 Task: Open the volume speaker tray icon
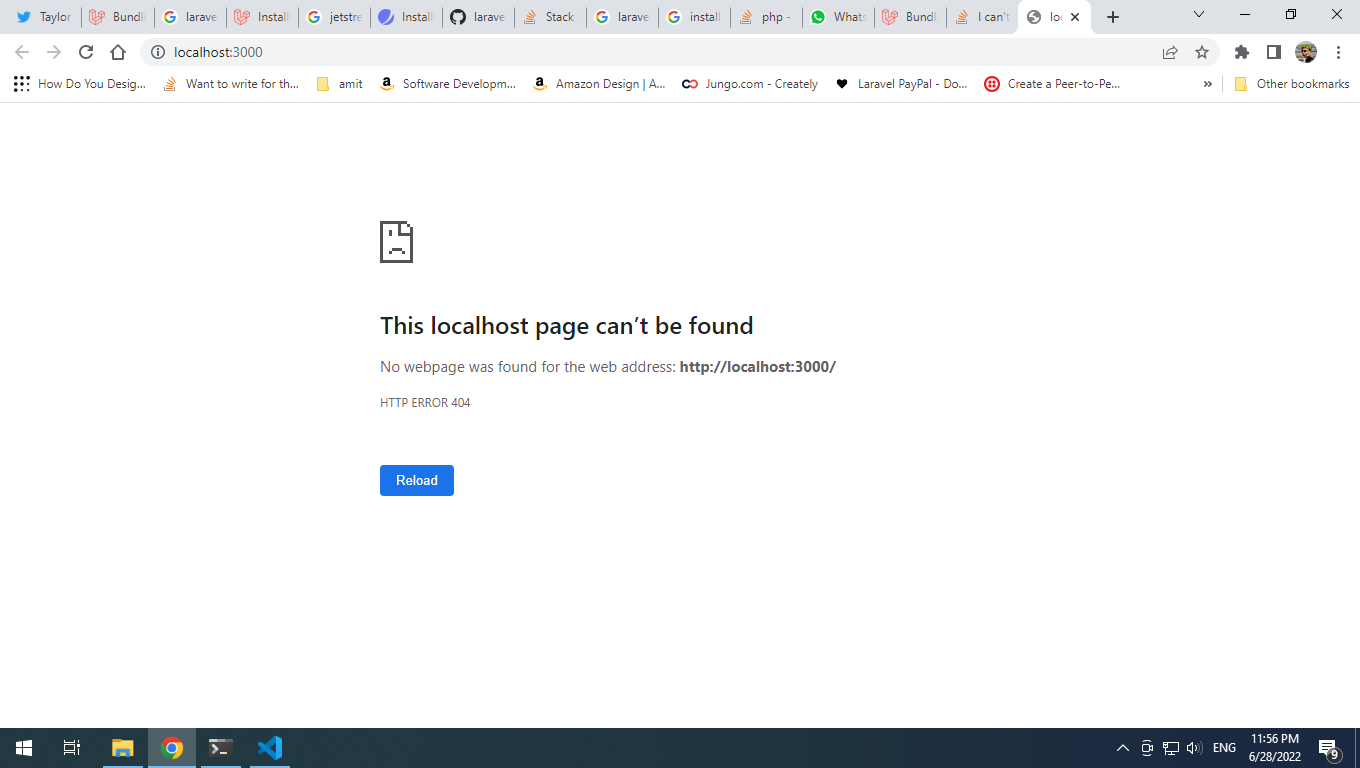coord(1194,748)
